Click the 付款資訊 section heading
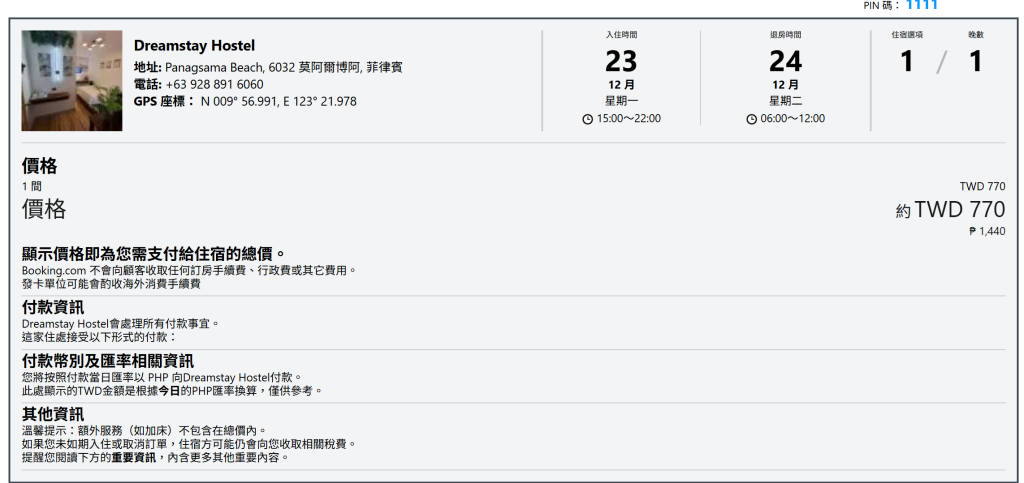Screen dimensions: 1024x483 tap(53, 307)
